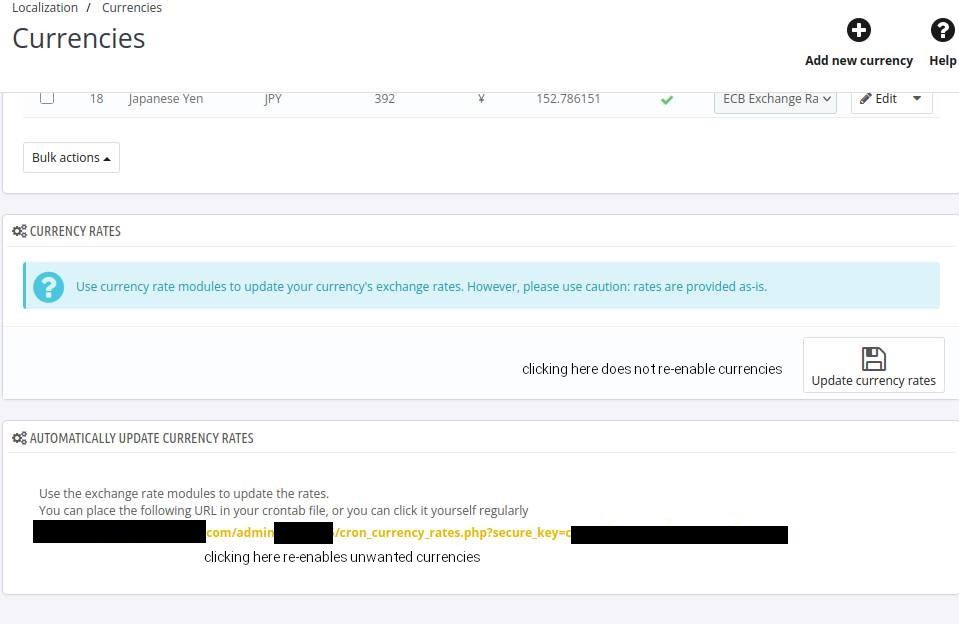Click the Add new currency plus icon
This screenshot has height=624, width=959.
click(x=858, y=30)
